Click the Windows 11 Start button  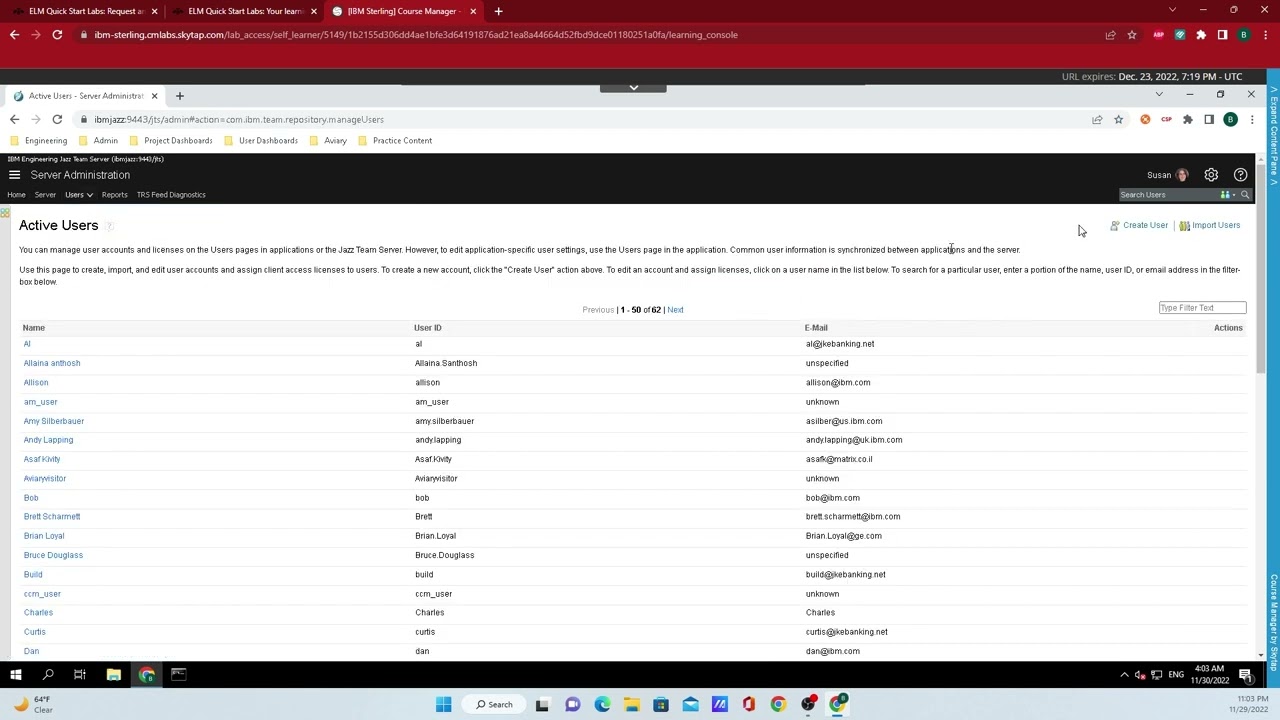tap(443, 705)
